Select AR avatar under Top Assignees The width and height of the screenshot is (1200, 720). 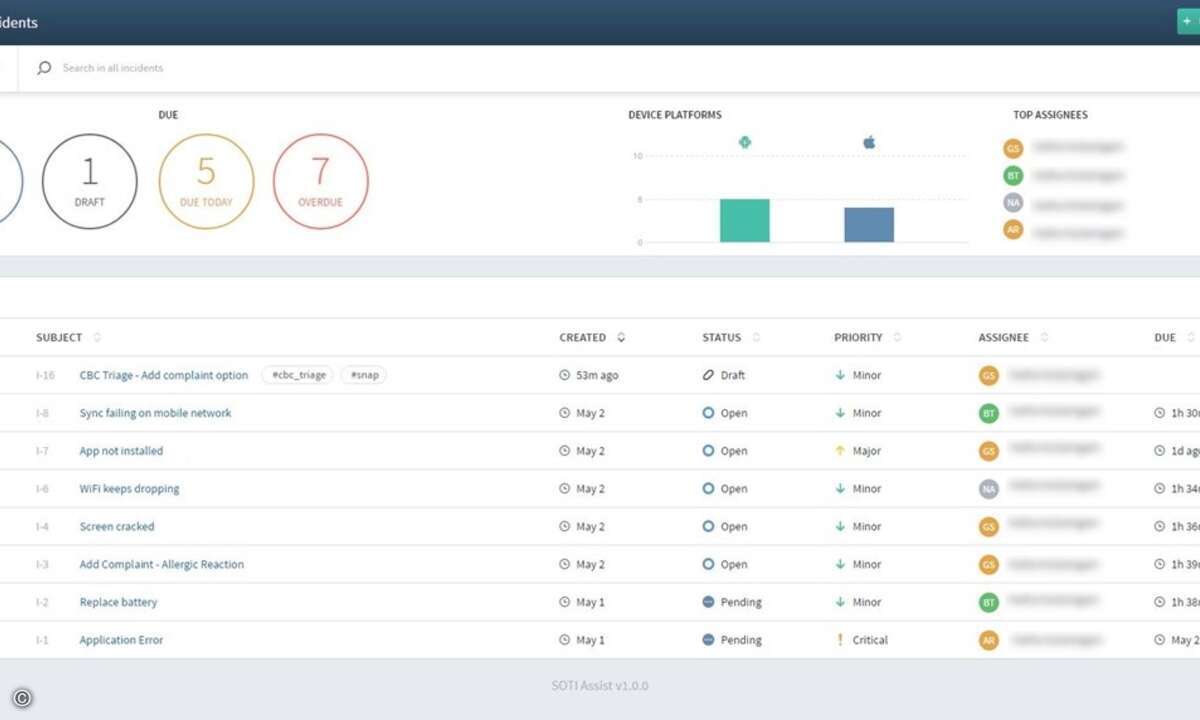coord(1013,230)
